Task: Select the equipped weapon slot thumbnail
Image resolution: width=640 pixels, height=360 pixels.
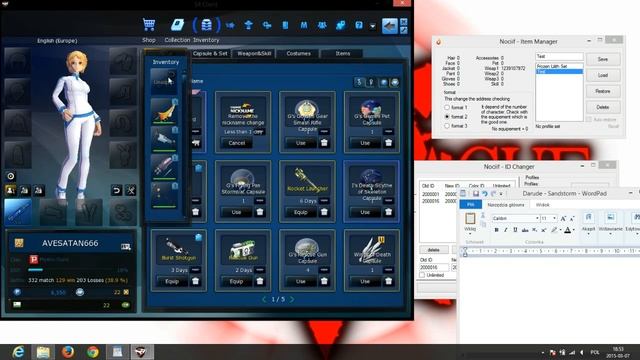Action: [x=18, y=212]
